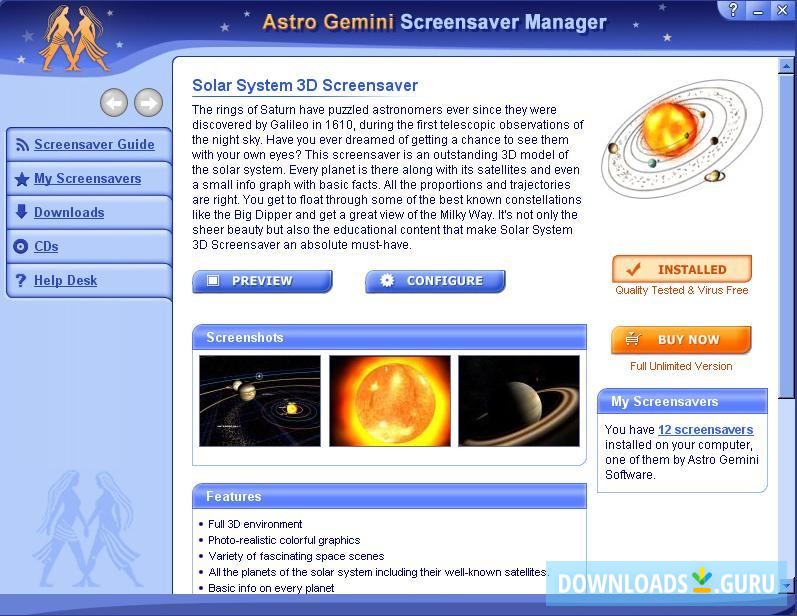The width and height of the screenshot is (797, 616).
Task: Click the vertical scrollbar thumb
Action: pos(786,236)
